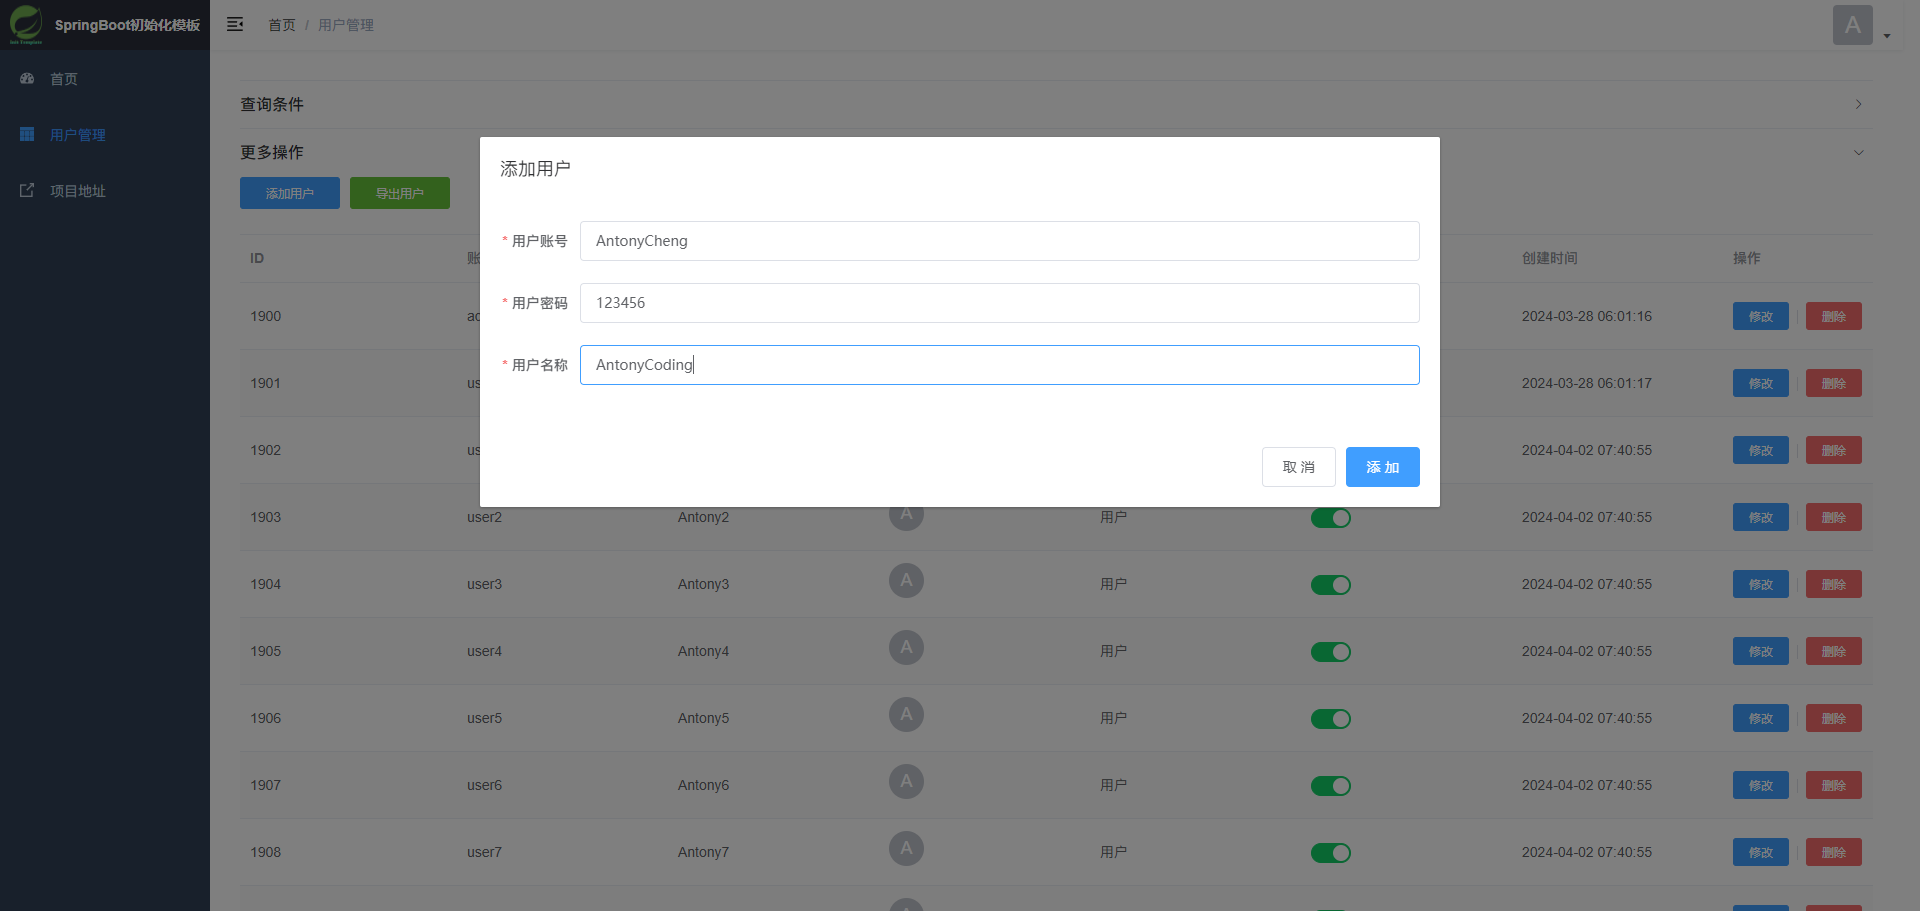Click 修改 for row 1901

click(1761, 383)
